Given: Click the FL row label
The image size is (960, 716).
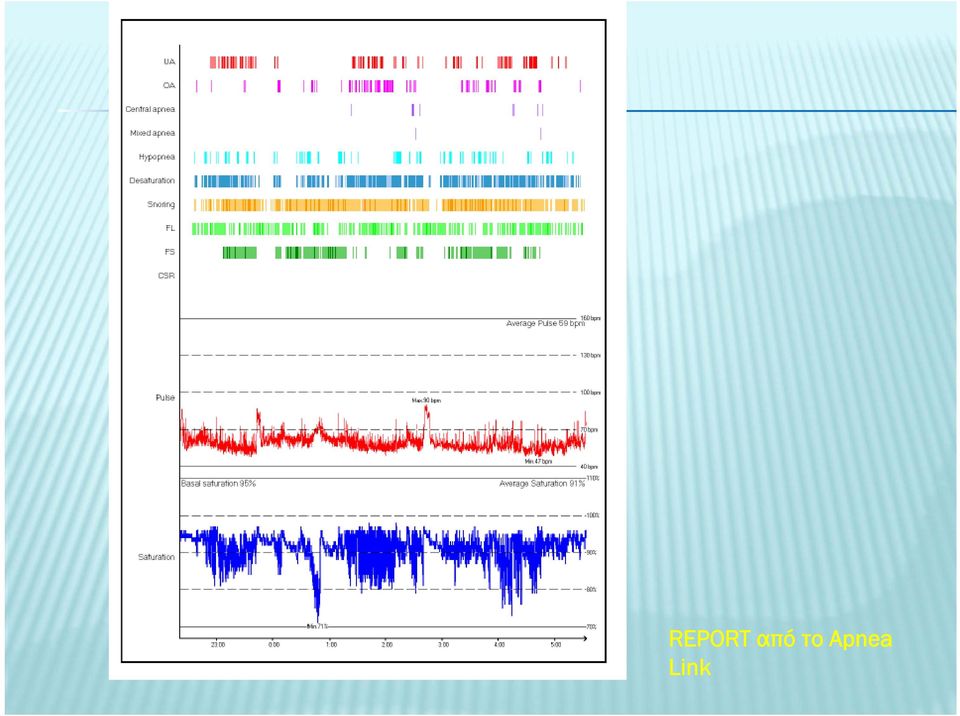Looking at the screenshot, I should tap(170, 228).
